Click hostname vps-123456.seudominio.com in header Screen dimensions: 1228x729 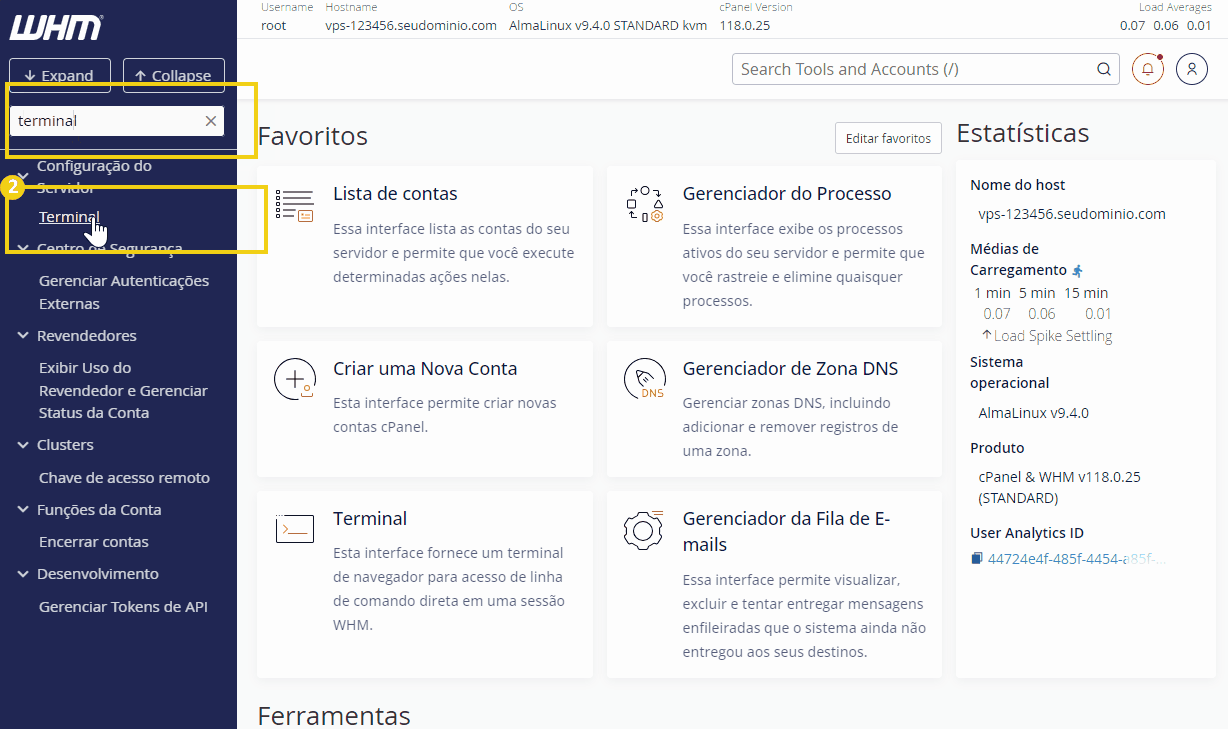(410, 25)
